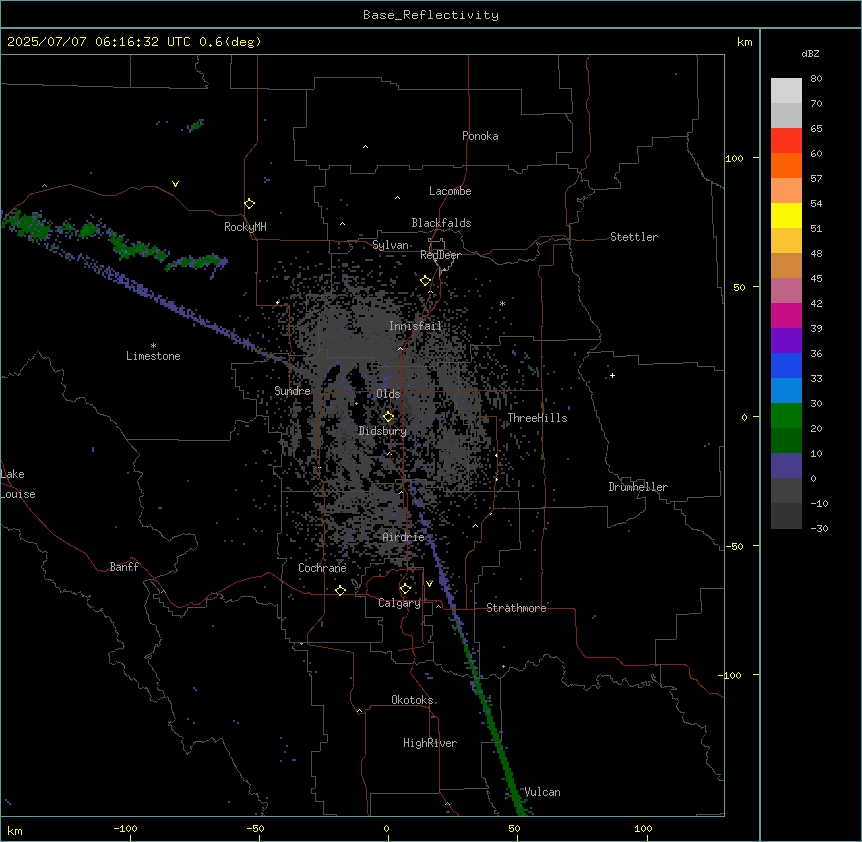The image size is (862, 842).
Task: Select the RedDeer city label
Action: point(440,255)
